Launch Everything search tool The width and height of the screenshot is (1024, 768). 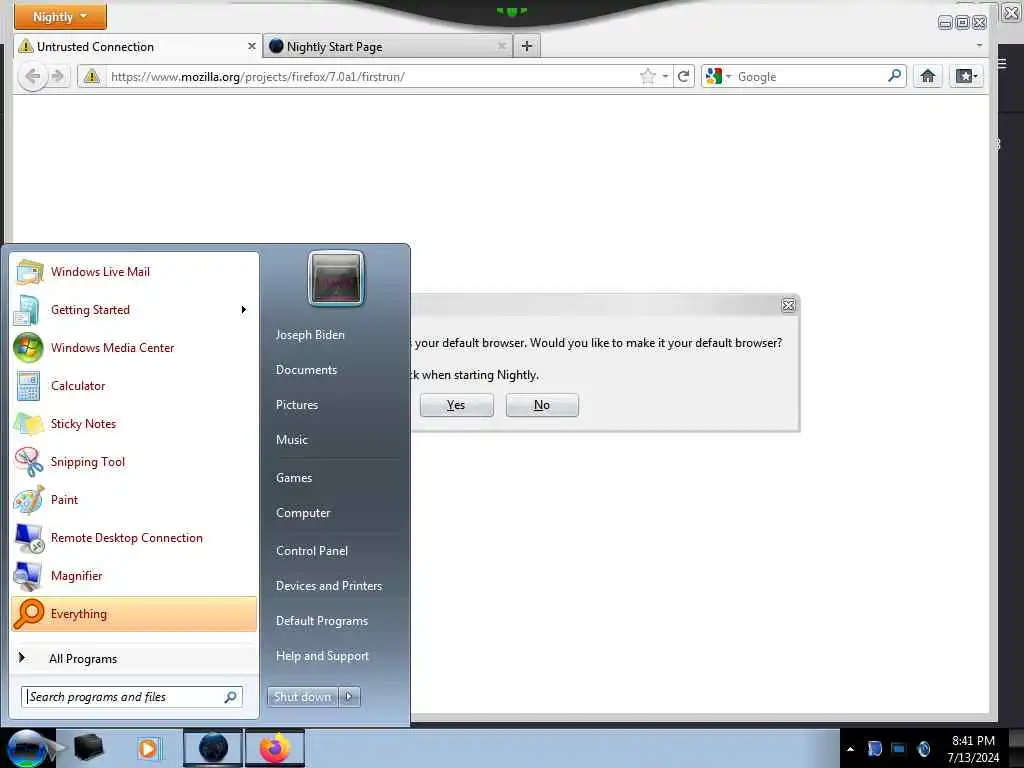tap(134, 614)
